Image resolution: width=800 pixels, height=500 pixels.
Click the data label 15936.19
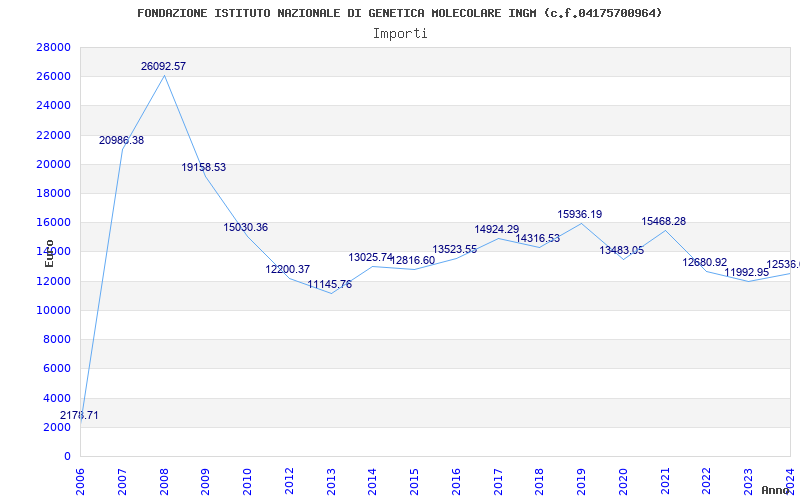coord(580,215)
